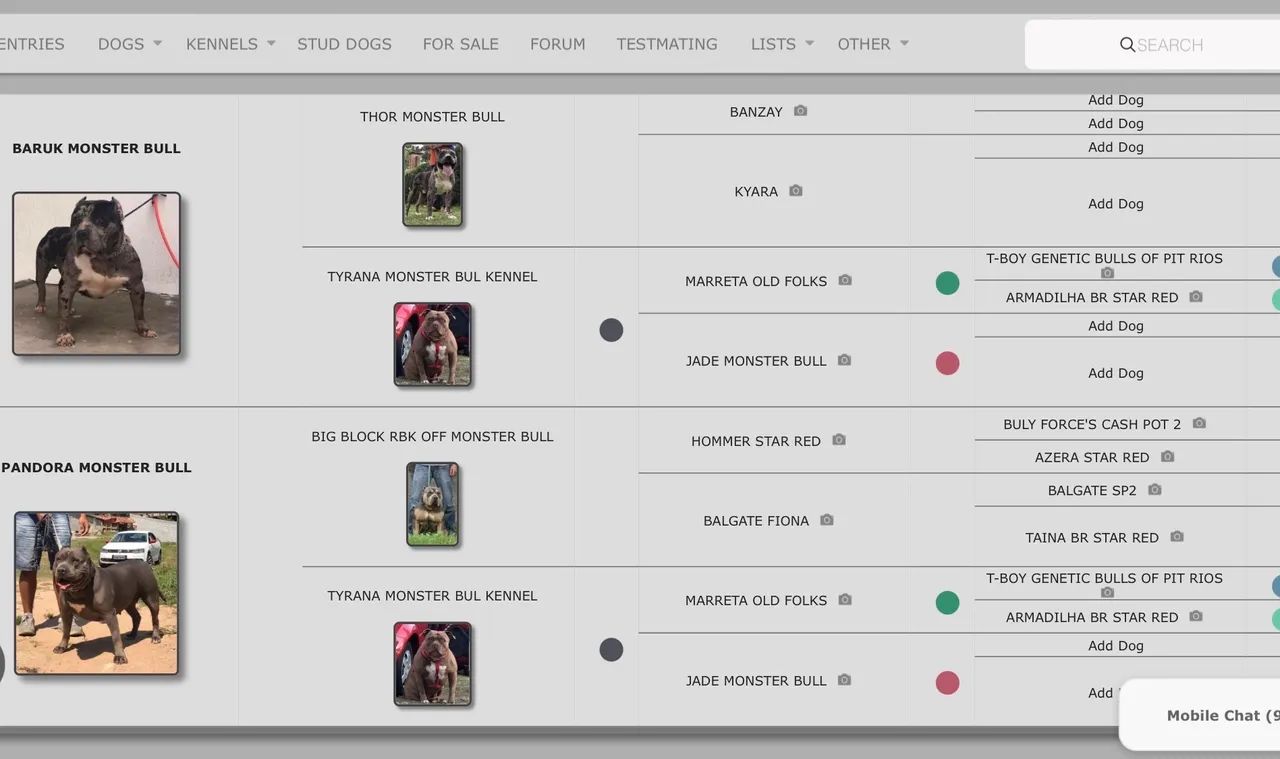
Task: Click the BARUK MONSTER BULL dog photo
Action: (97, 274)
